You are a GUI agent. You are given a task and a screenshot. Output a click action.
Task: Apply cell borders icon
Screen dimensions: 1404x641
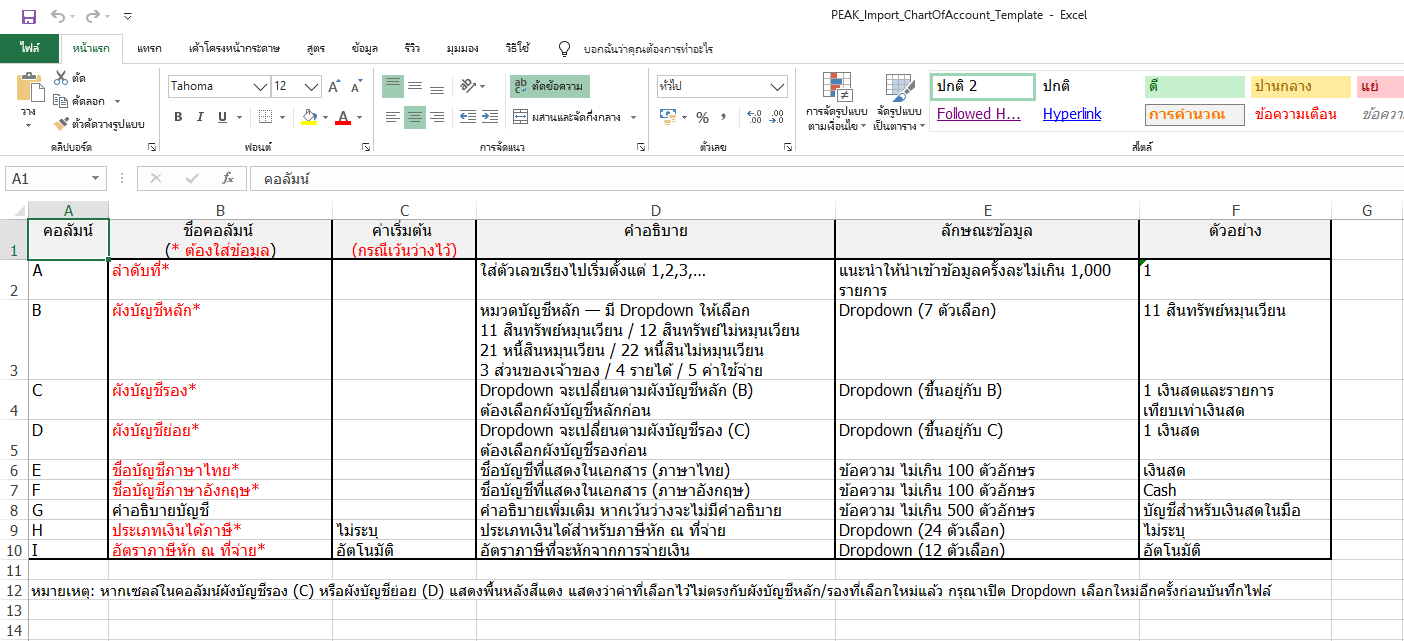263,117
